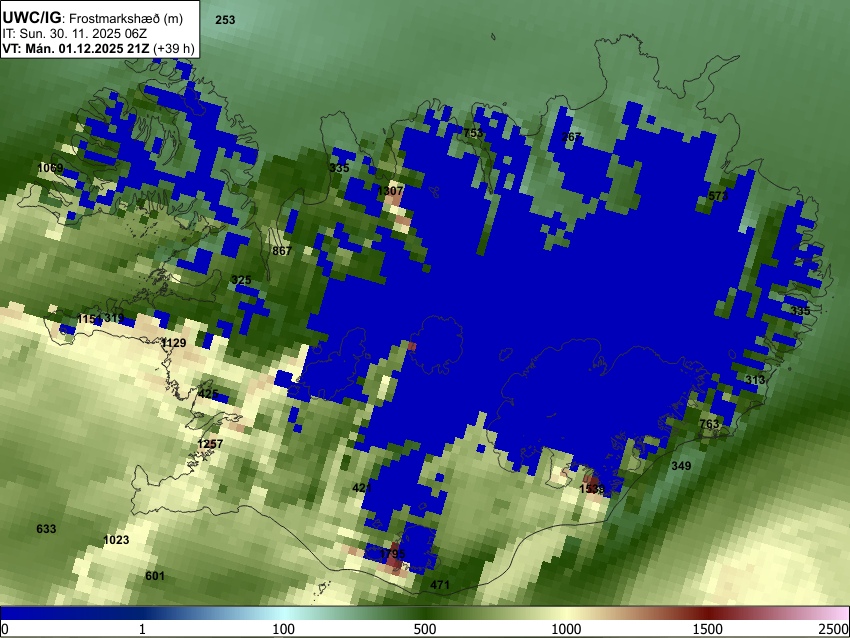Image resolution: width=850 pixels, height=638 pixels.
Task: Click the color scale label 100
Action: 283,629
